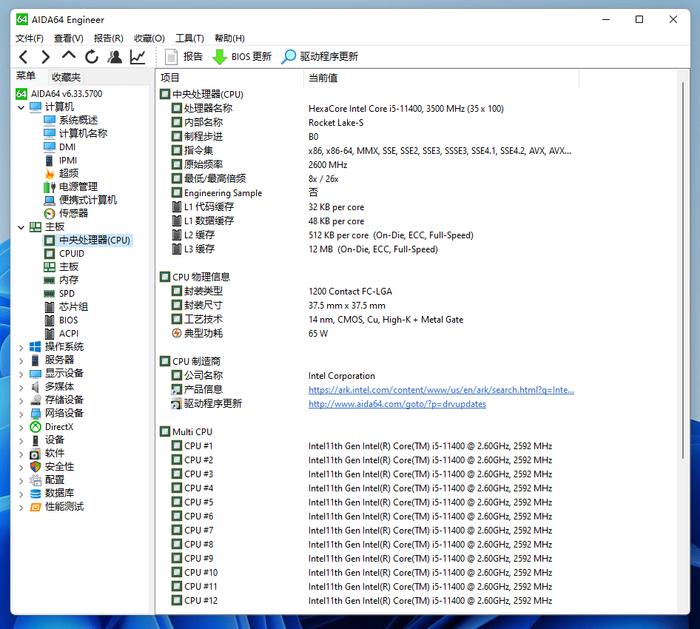Go back with the left arrow toolbar icon

pos(24,57)
